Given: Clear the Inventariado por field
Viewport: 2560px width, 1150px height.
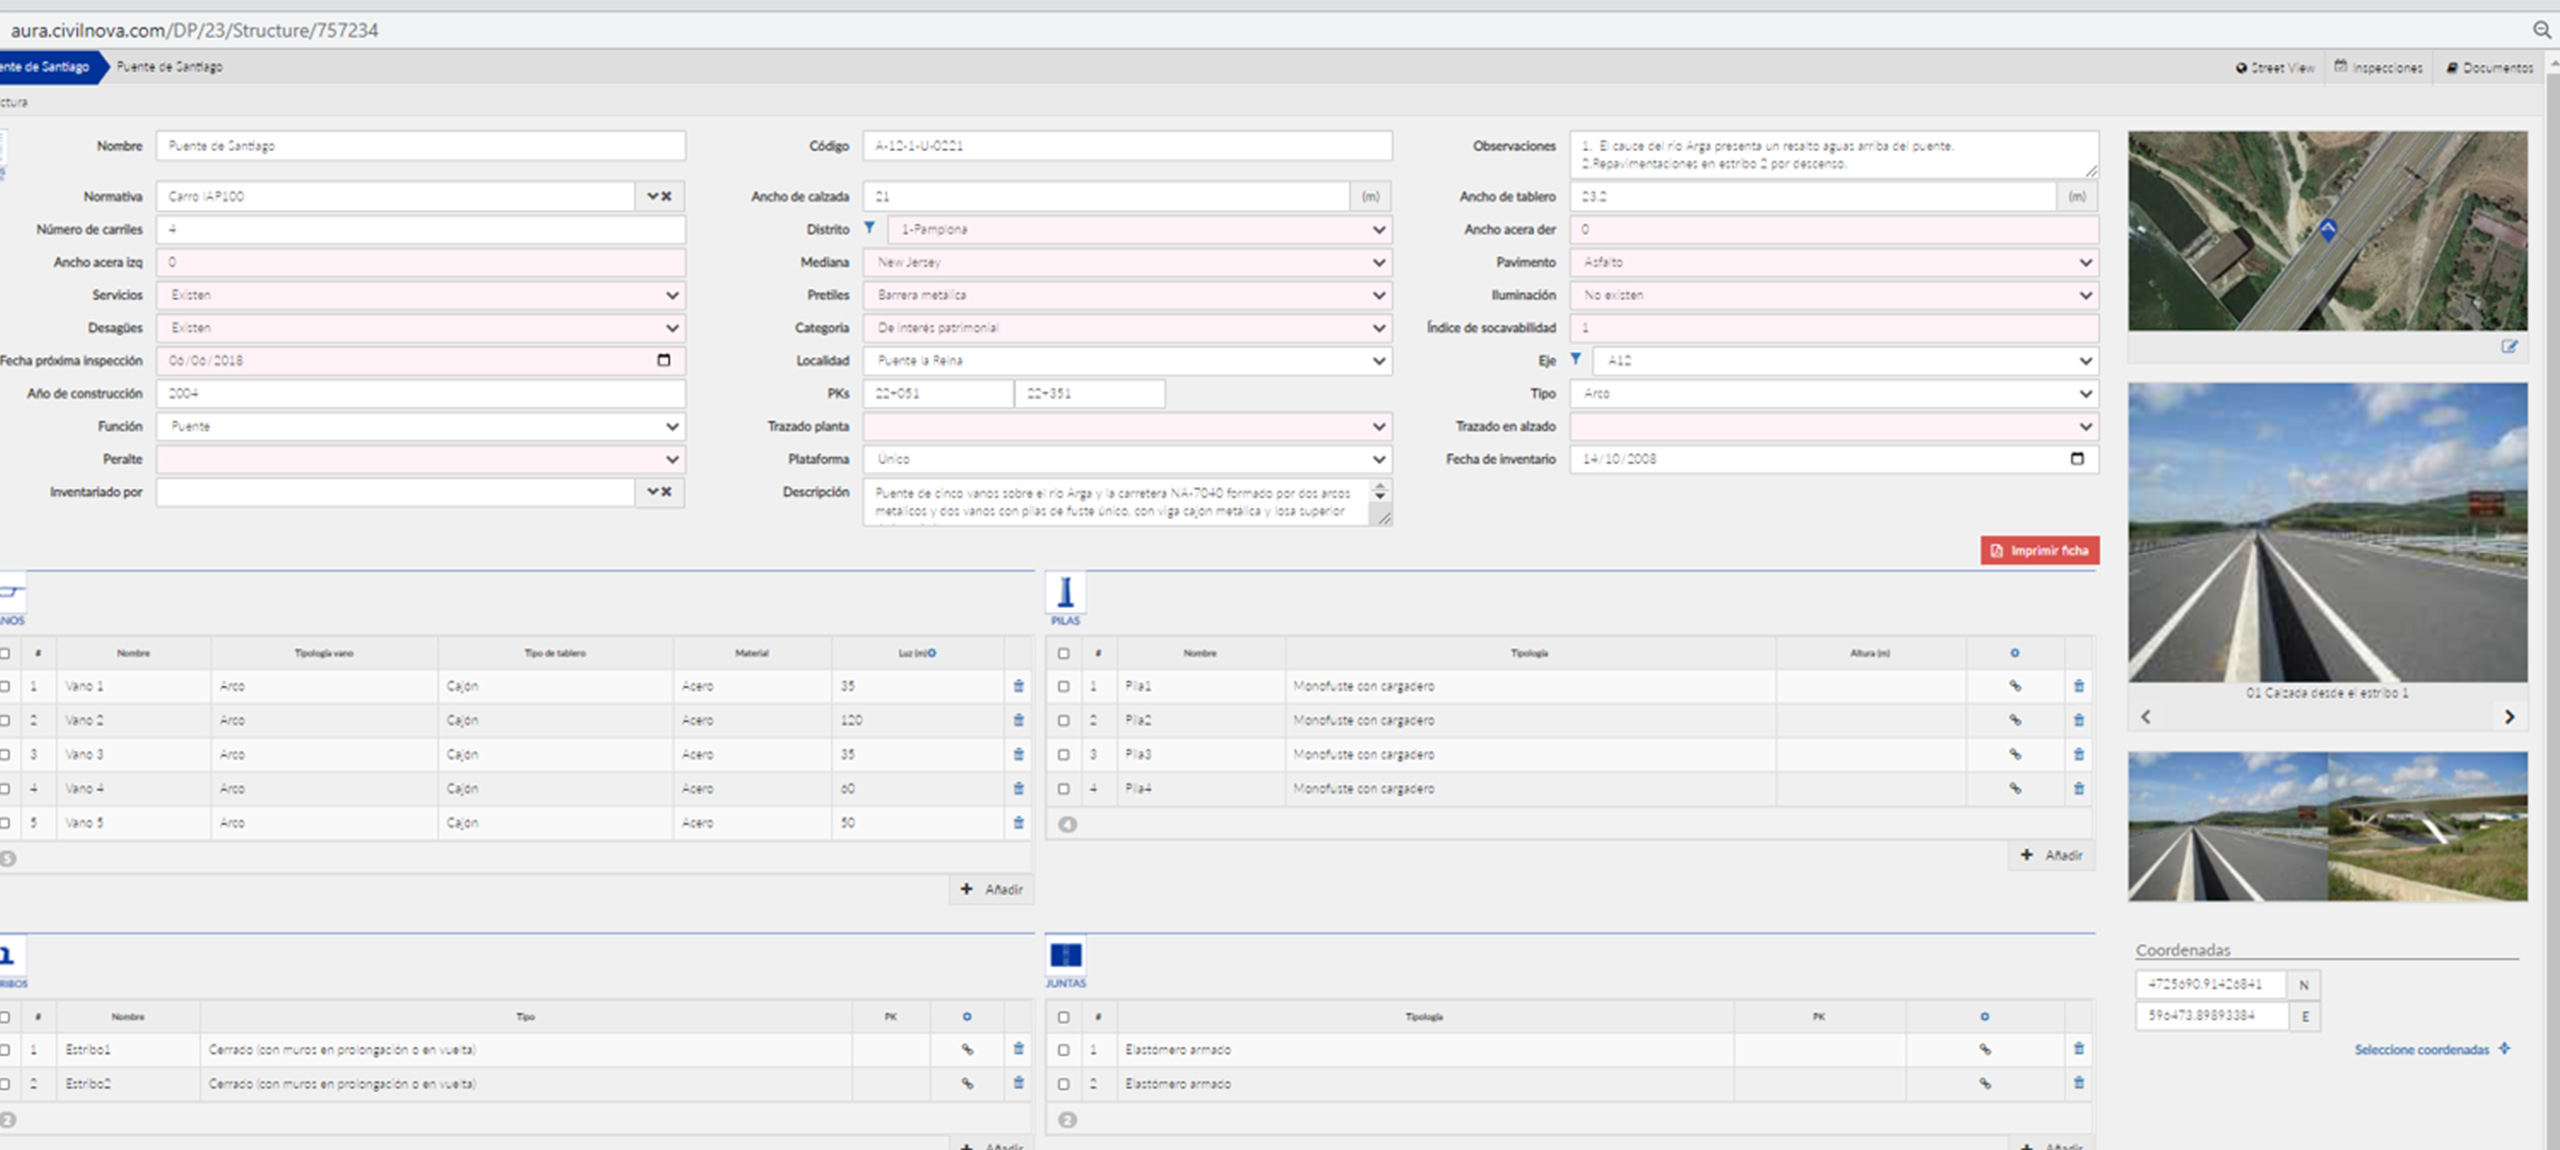Looking at the screenshot, I should 667,491.
